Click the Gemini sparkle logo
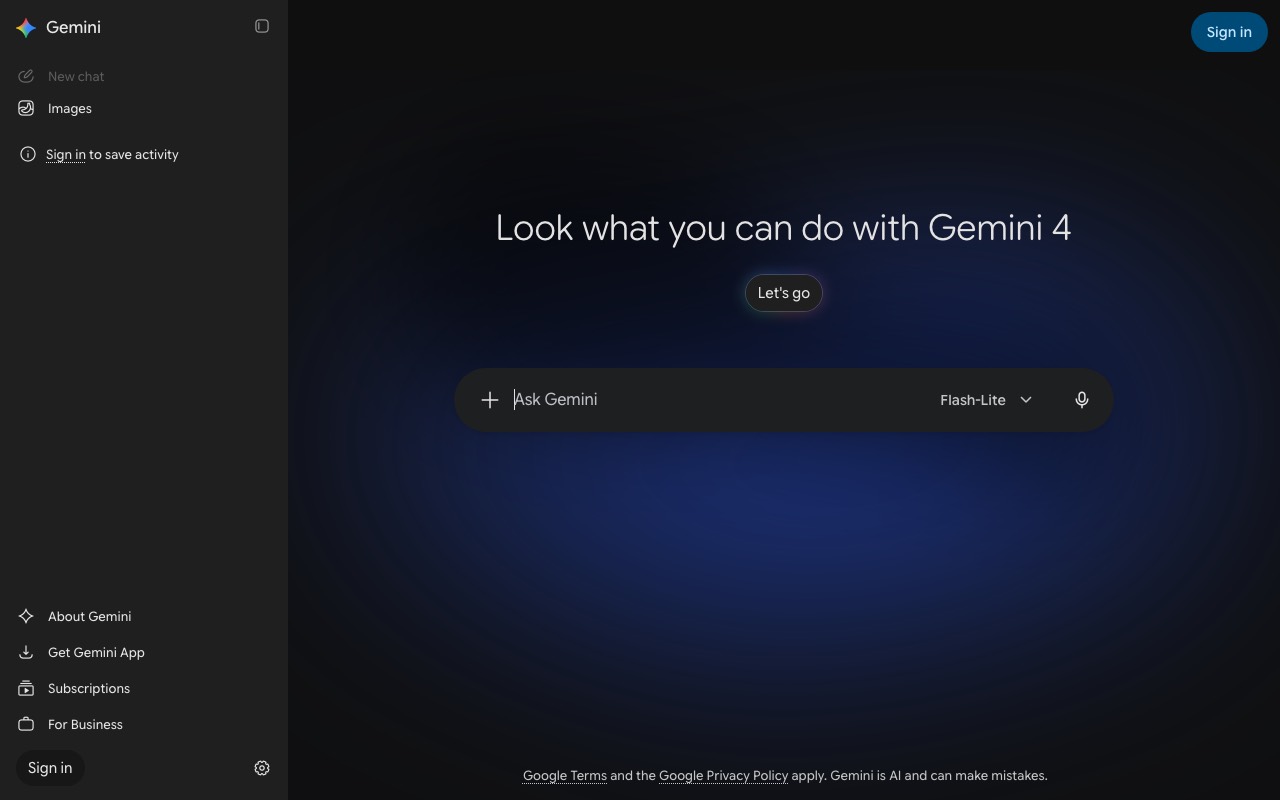 (27, 28)
